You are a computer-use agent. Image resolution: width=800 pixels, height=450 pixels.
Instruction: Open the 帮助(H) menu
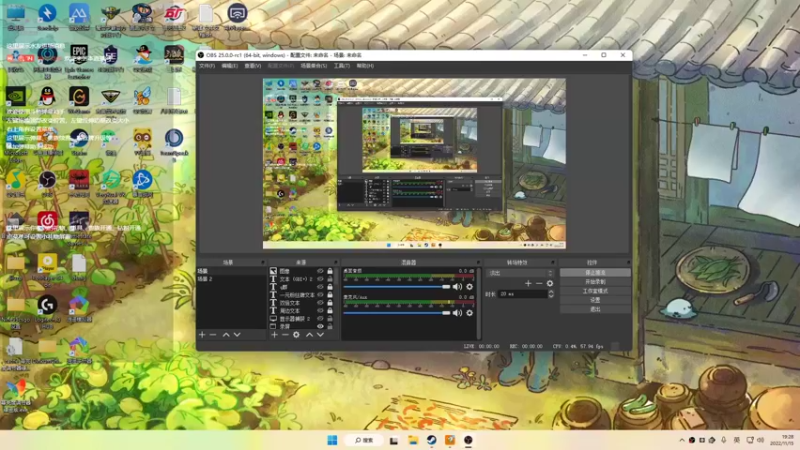tap(365, 66)
